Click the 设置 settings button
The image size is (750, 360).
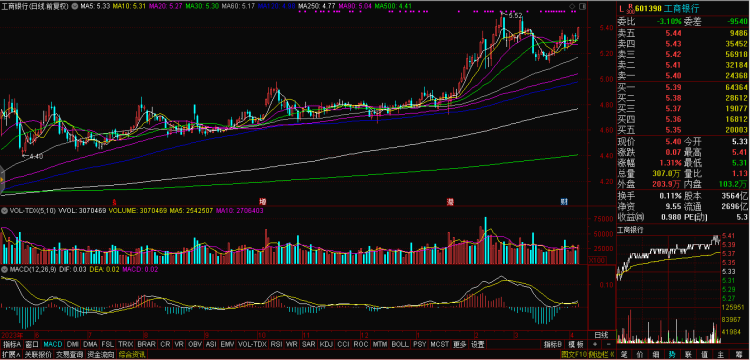tap(477, 344)
